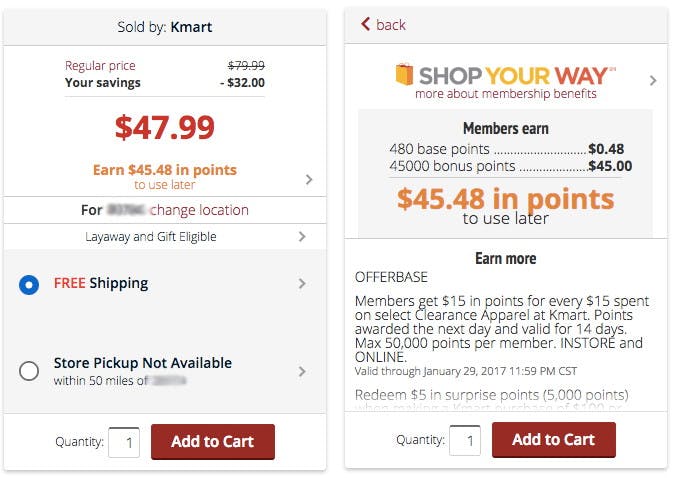This screenshot has width=674, height=478.
Task: Expand Shop Your Way membership chevron
Action: coord(653,80)
